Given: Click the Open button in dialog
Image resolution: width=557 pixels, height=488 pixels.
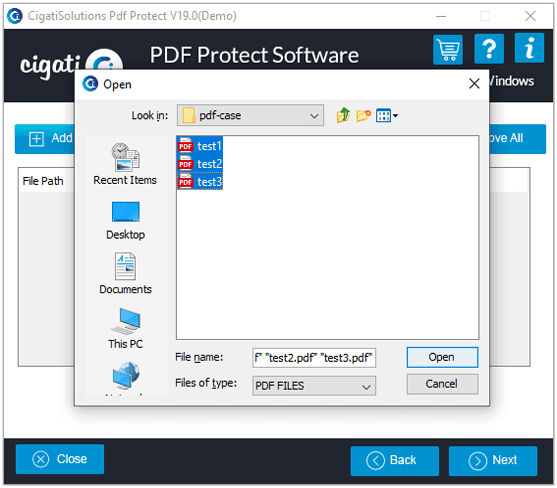Looking at the screenshot, I should point(442,357).
